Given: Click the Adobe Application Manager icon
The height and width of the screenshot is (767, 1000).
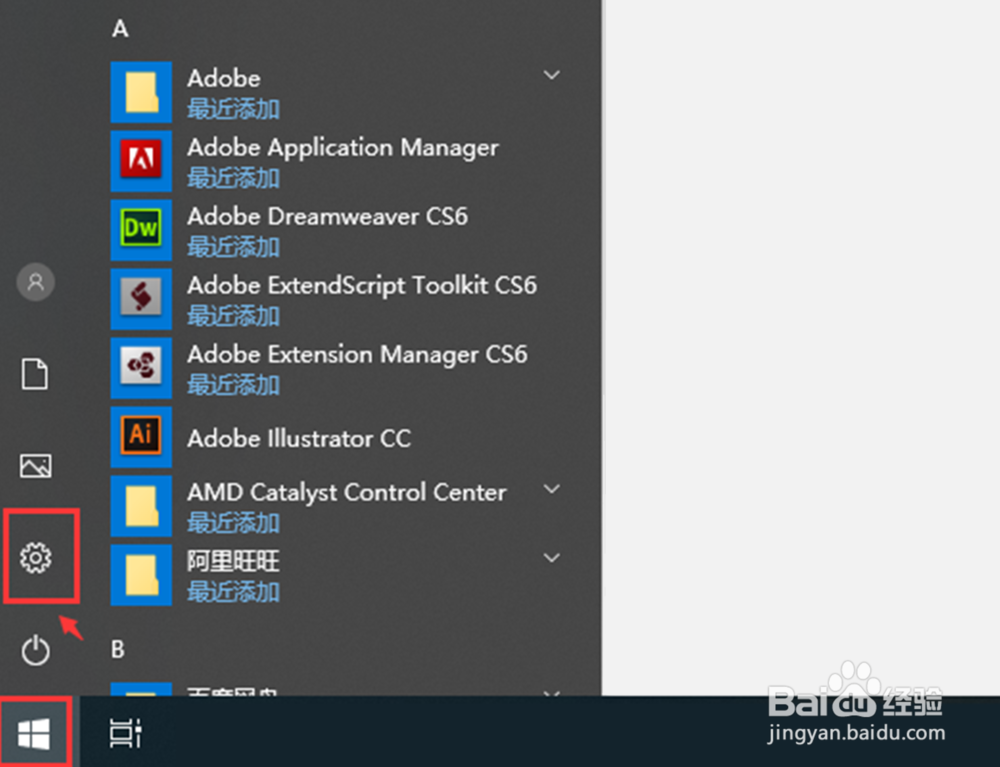Looking at the screenshot, I should pyautogui.click(x=141, y=161).
